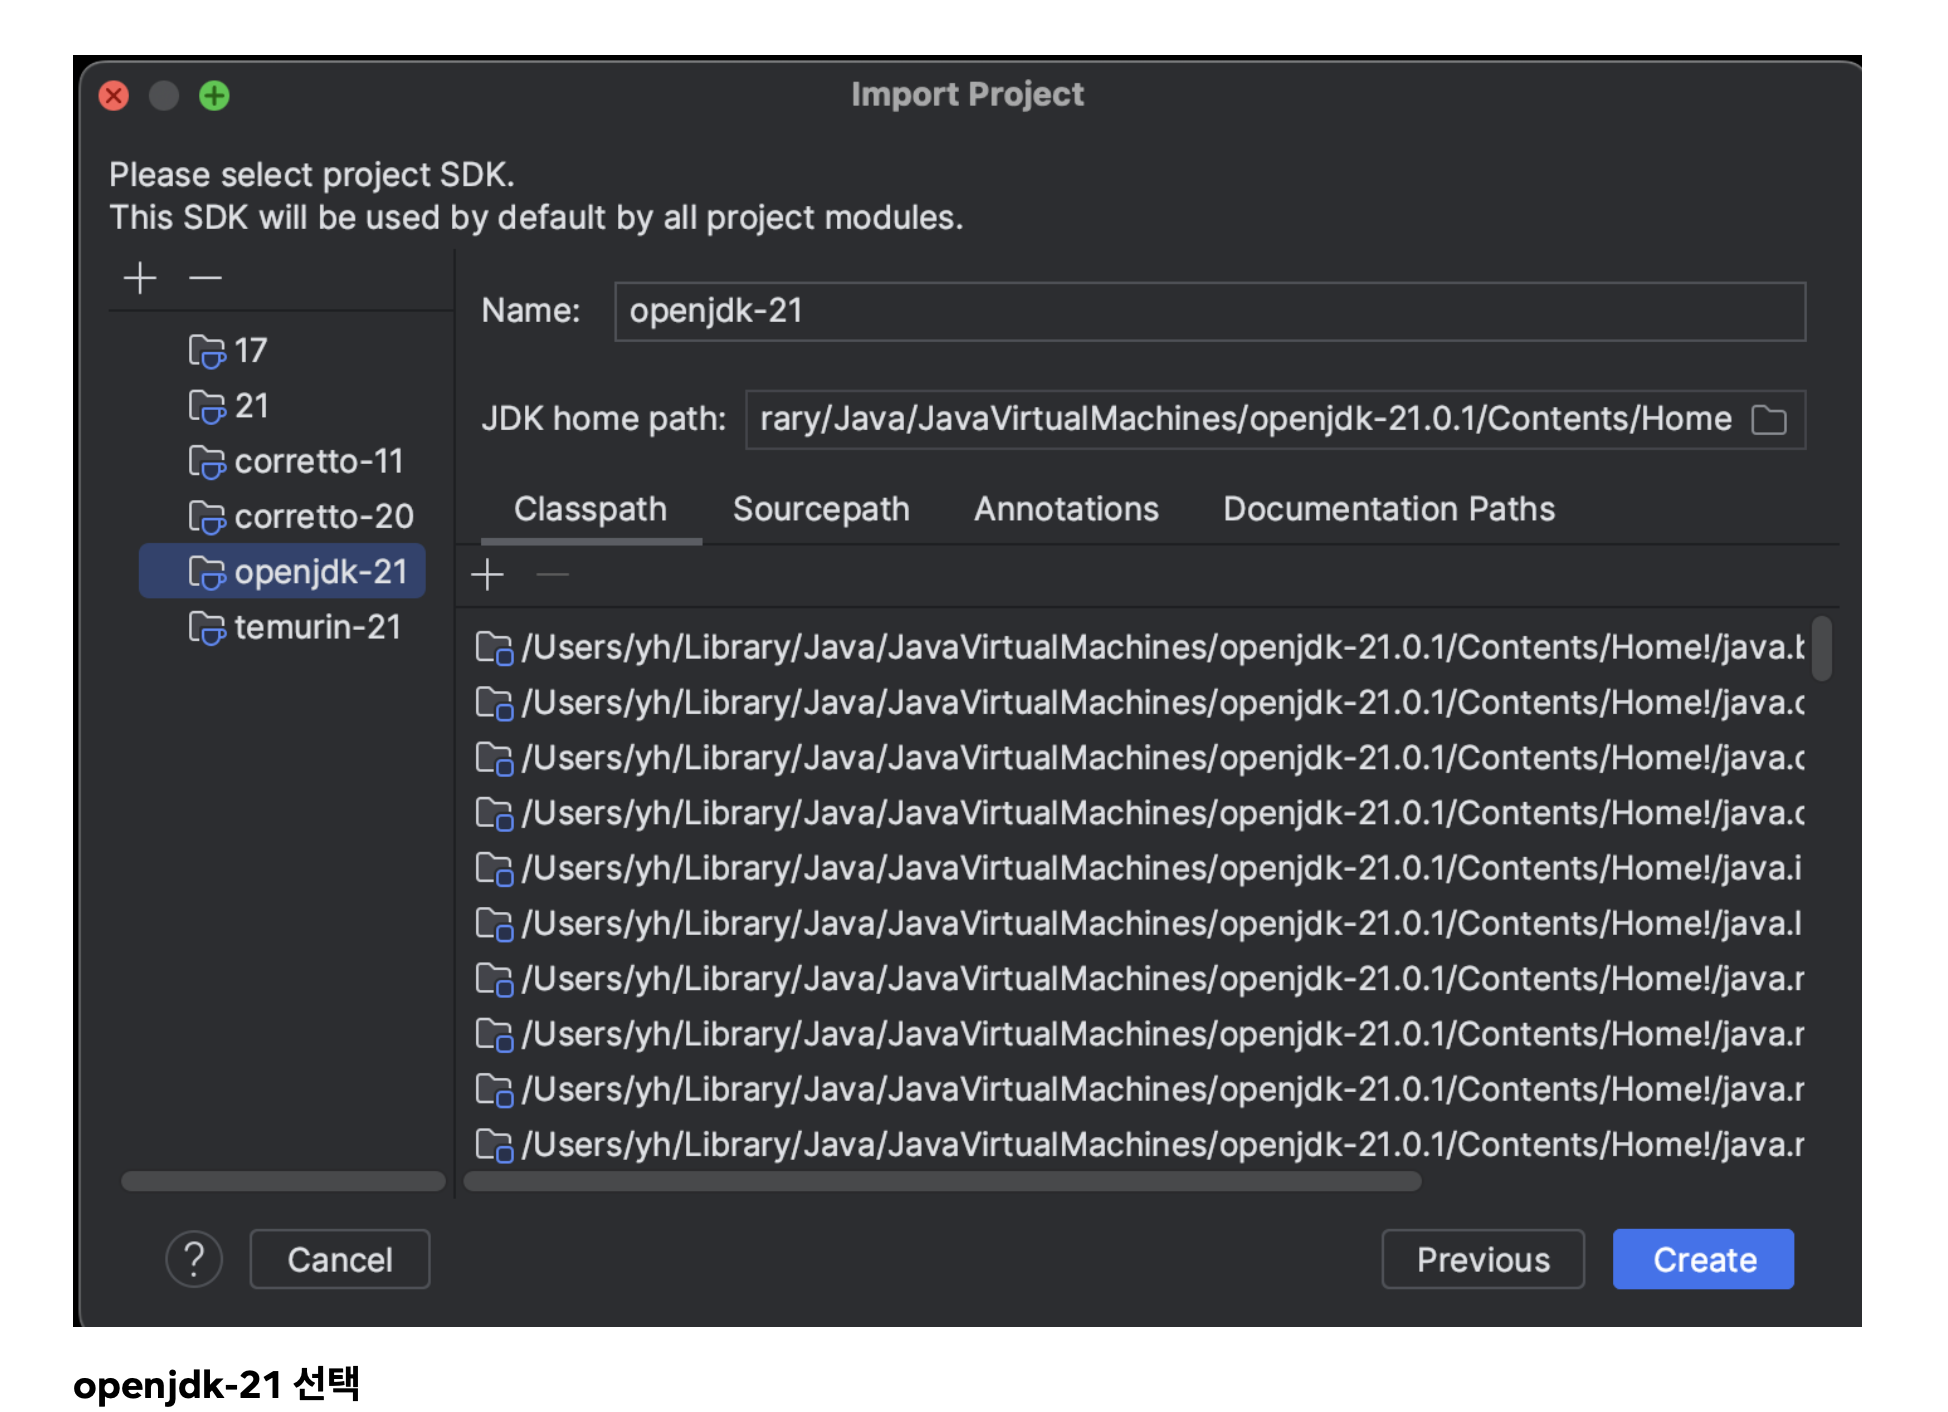1948x1412 pixels.
Task: Switch to the Annotations tab
Action: click(x=1066, y=509)
